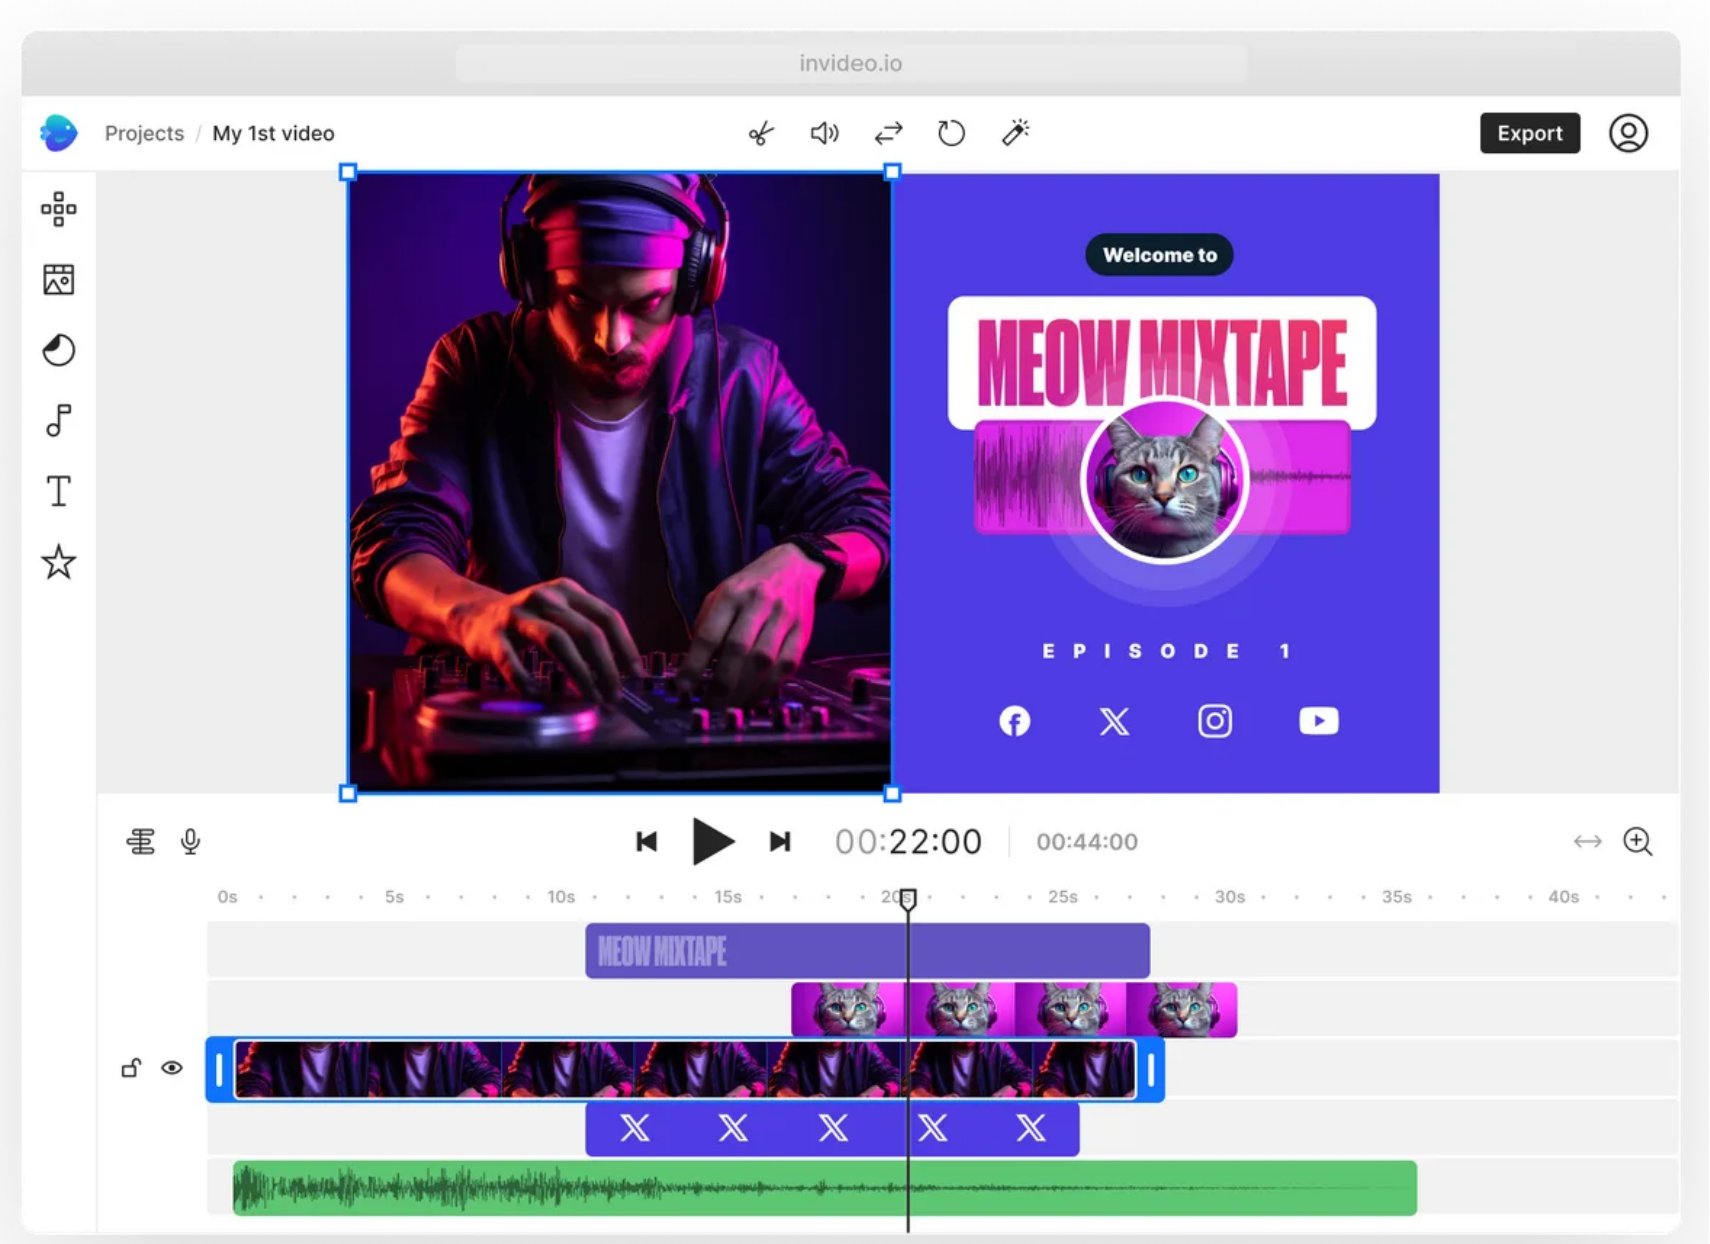Image resolution: width=1710 pixels, height=1244 pixels.
Task: Open the volume control in top toolbar
Action: (824, 133)
